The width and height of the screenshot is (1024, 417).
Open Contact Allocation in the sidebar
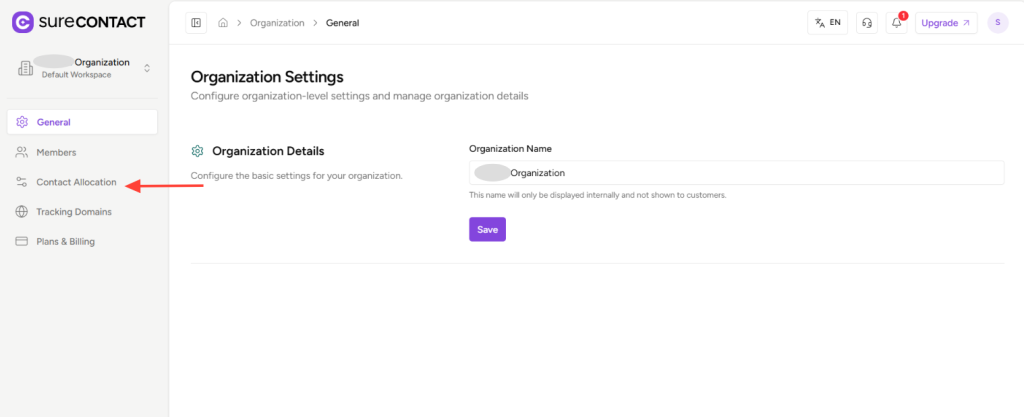coord(76,182)
